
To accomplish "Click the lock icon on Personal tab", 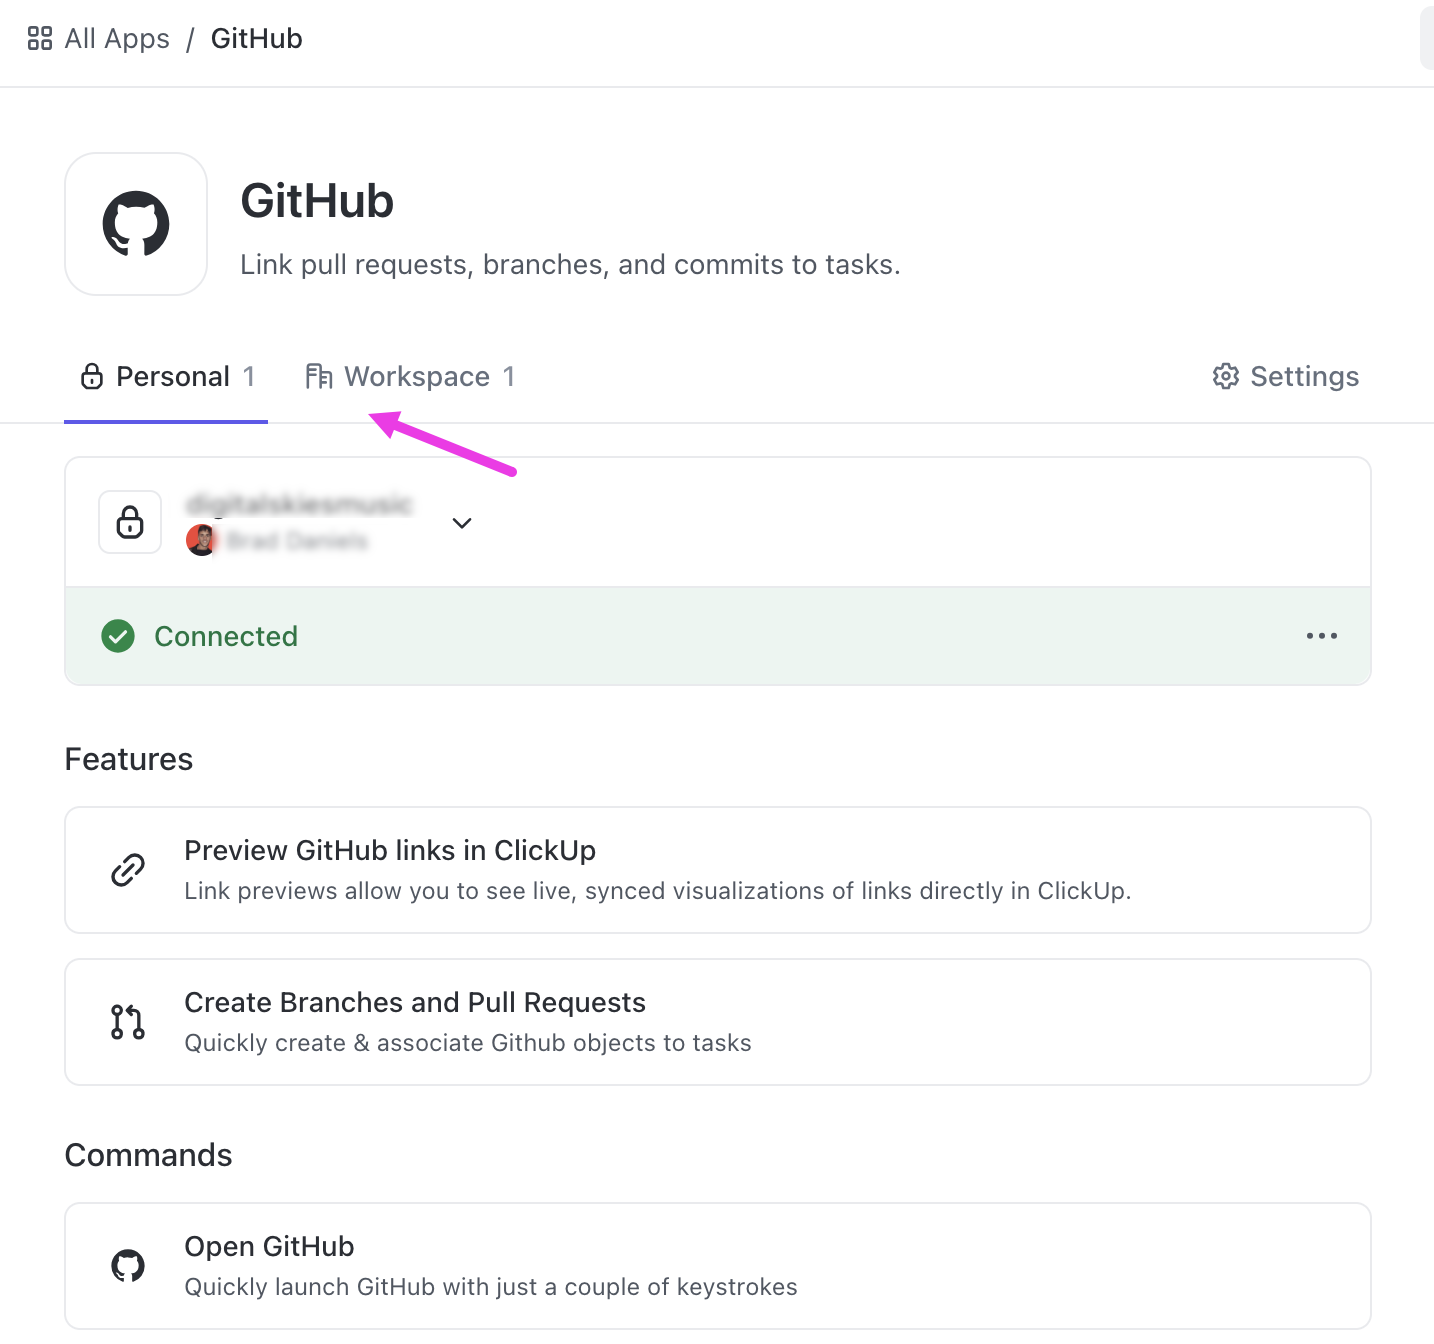I will tap(91, 376).
